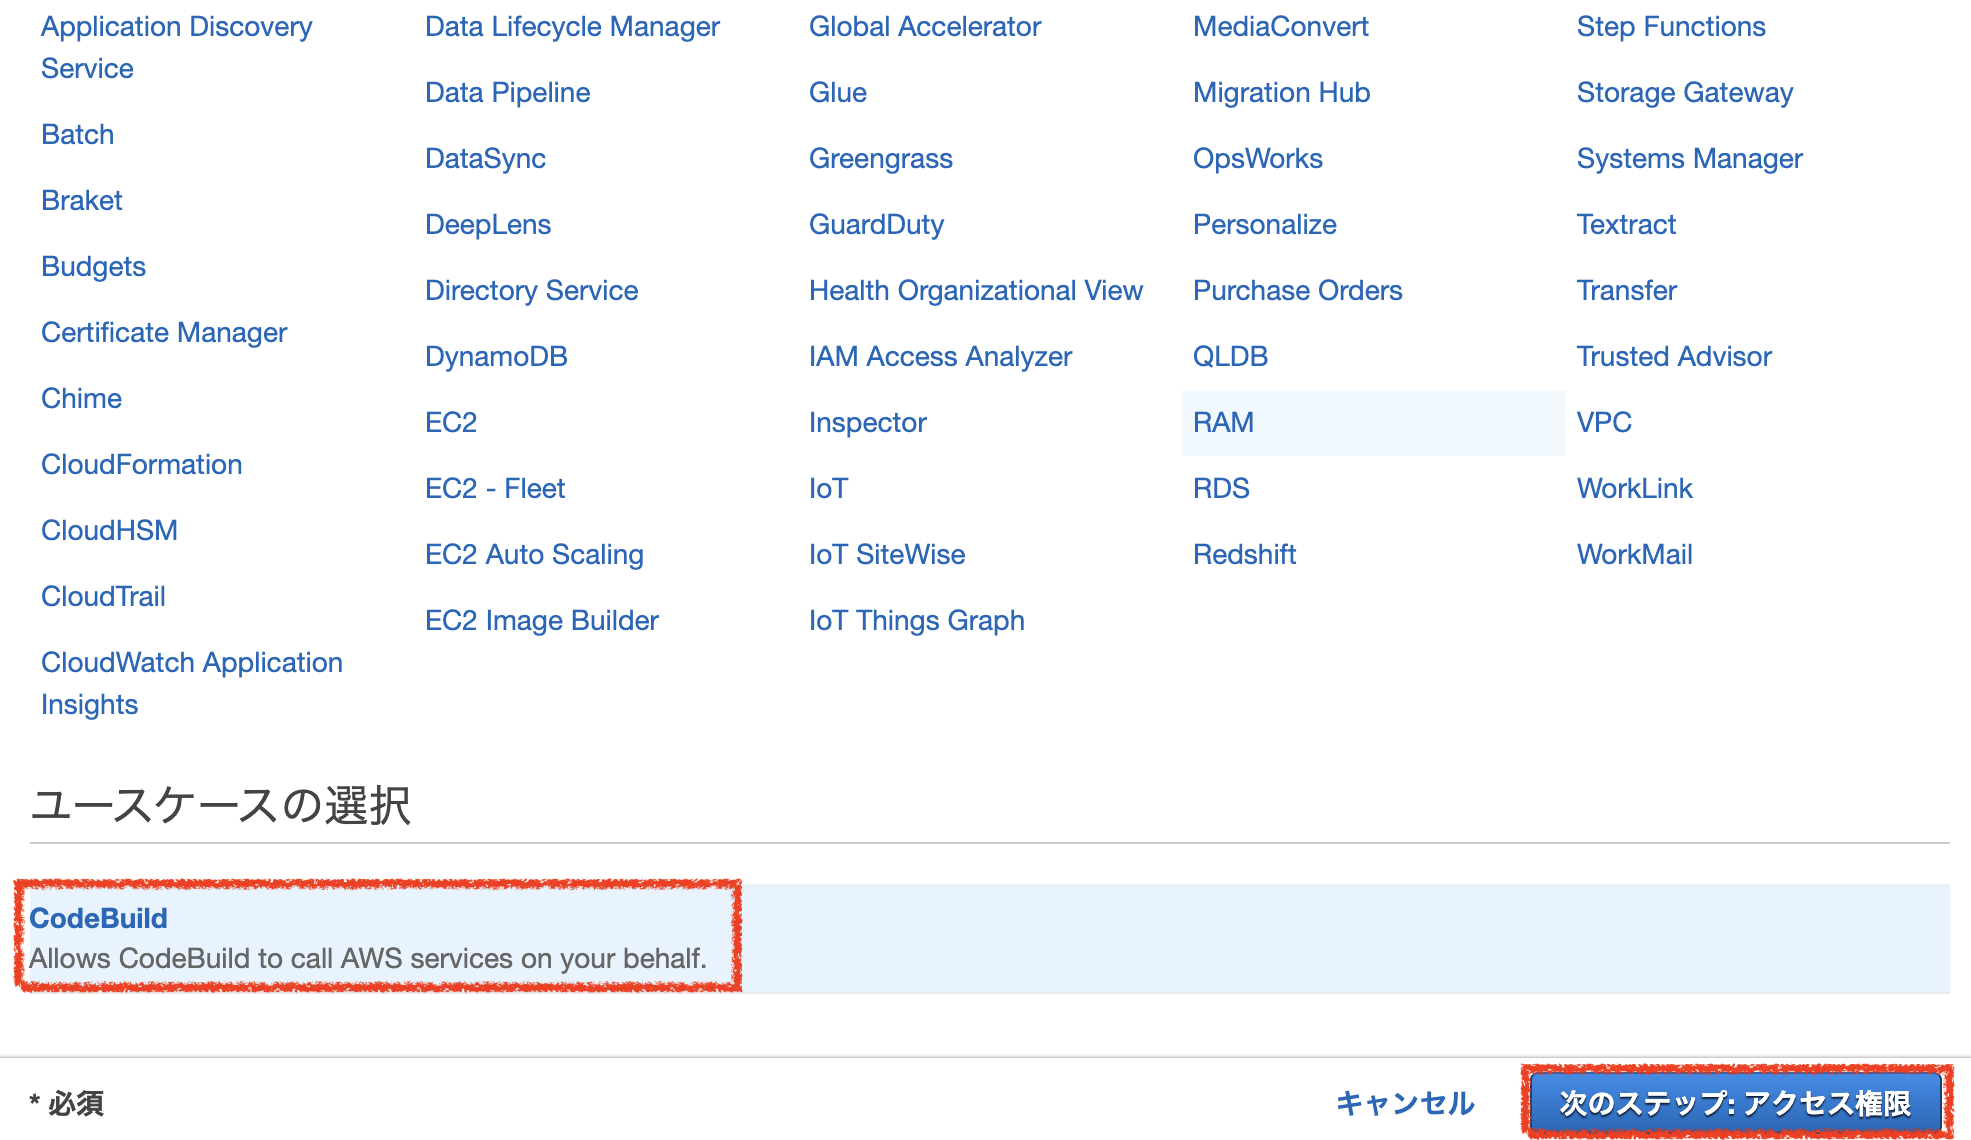Select Data Pipeline service
1971x1140 pixels.
(x=508, y=92)
